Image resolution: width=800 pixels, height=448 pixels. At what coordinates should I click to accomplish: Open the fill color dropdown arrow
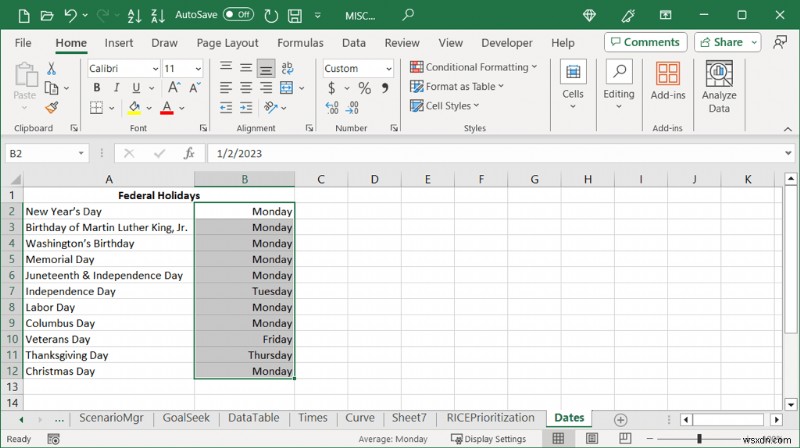click(x=149, y=108)
